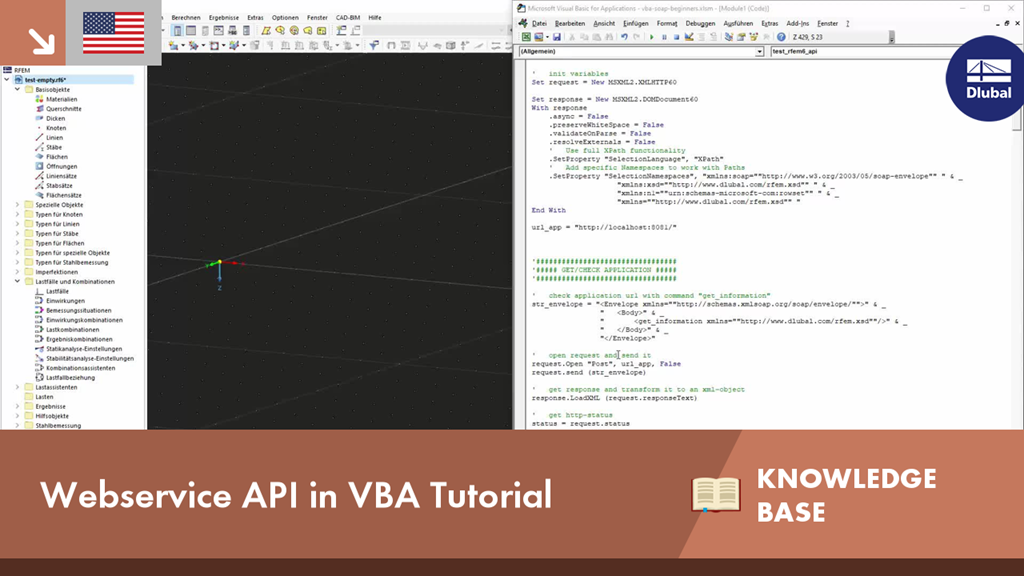Expand the Typen für Stäbe folder
1024x576 pixels.
point(18,233)
